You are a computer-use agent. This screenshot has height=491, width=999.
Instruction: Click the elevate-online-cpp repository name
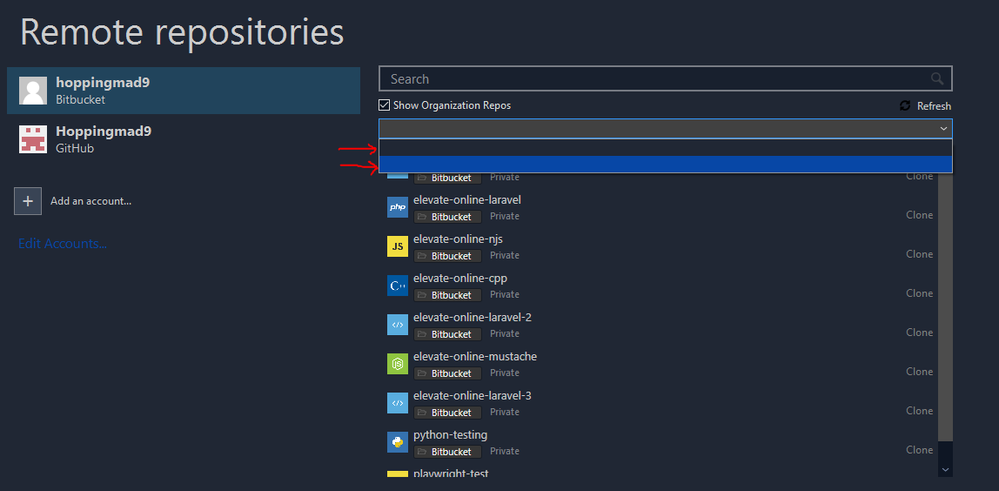tap(460, 278)
